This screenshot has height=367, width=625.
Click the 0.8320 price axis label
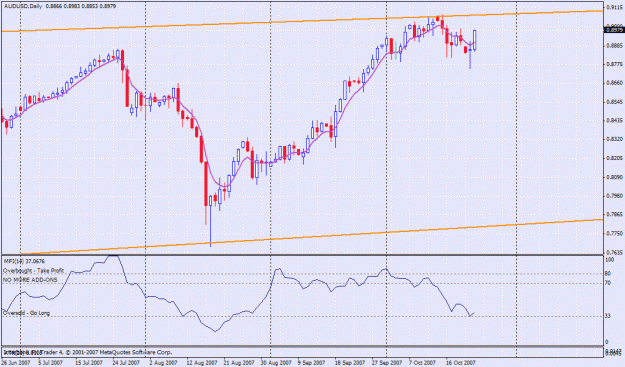point(615,139)
